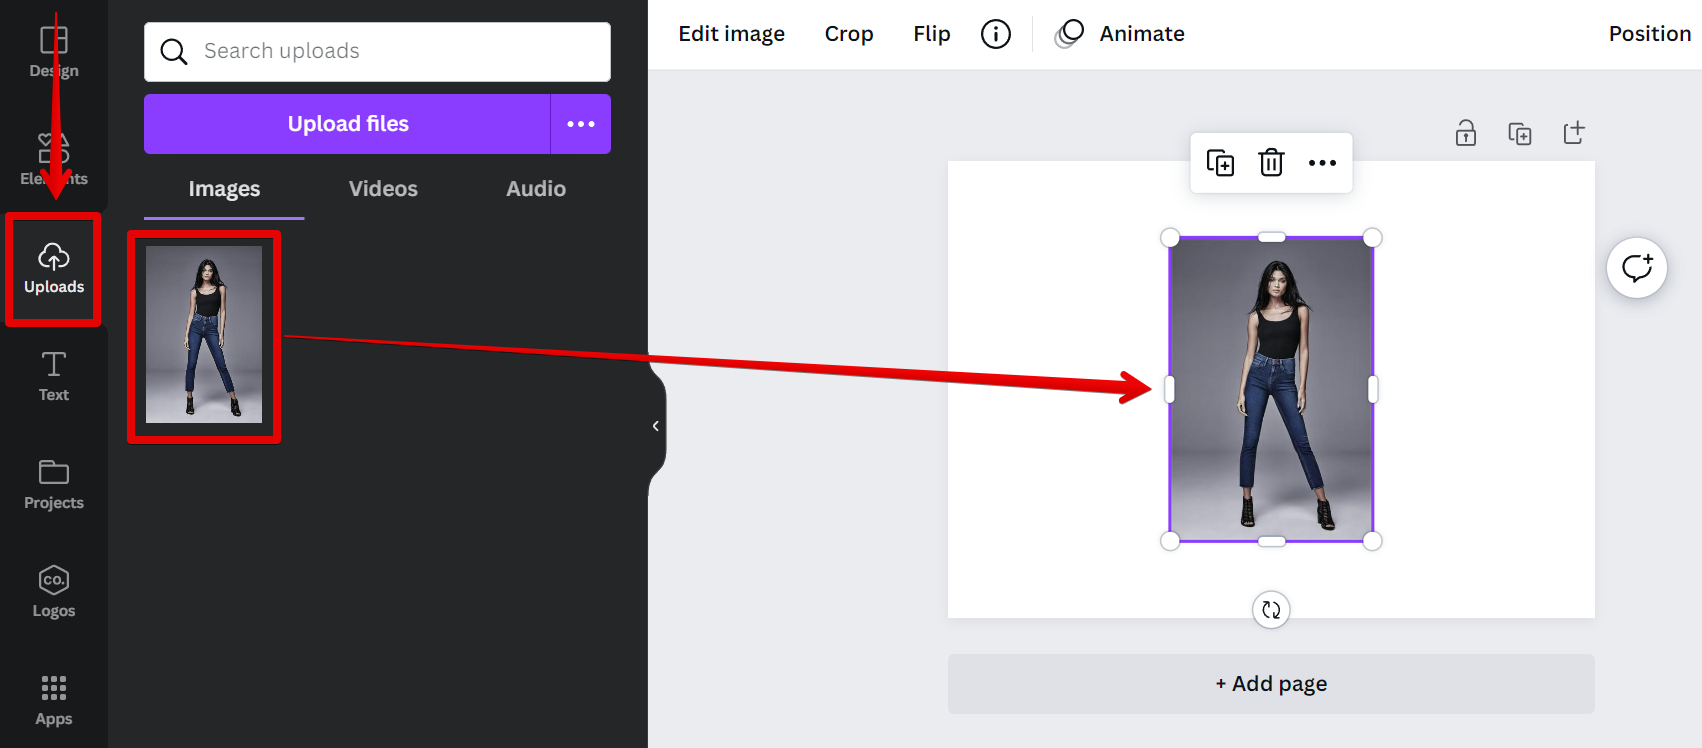Click the Add page button
The image size is (1702, 748).
pos(1271,684)
